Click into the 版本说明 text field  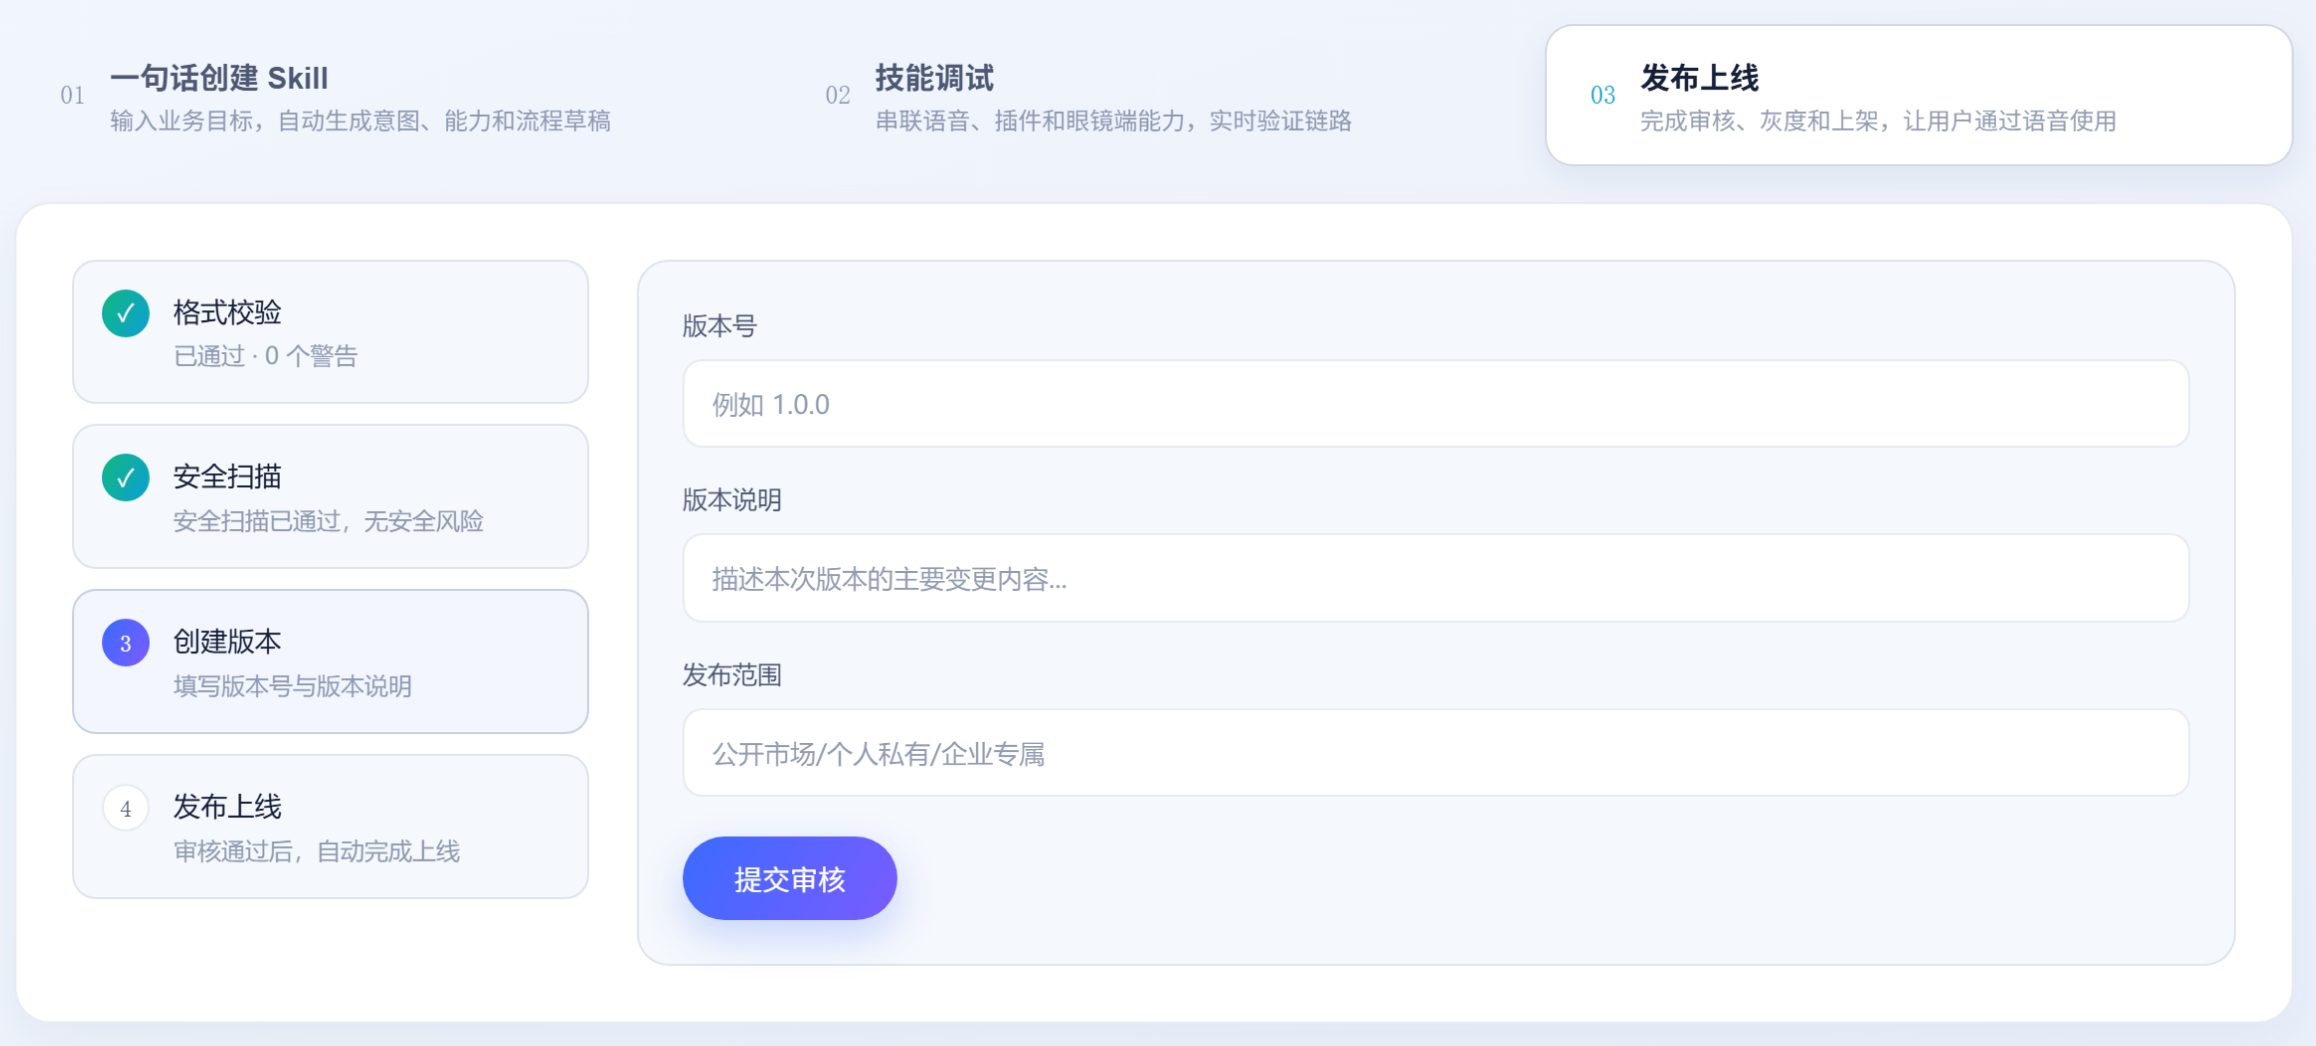coord(1435,578)
